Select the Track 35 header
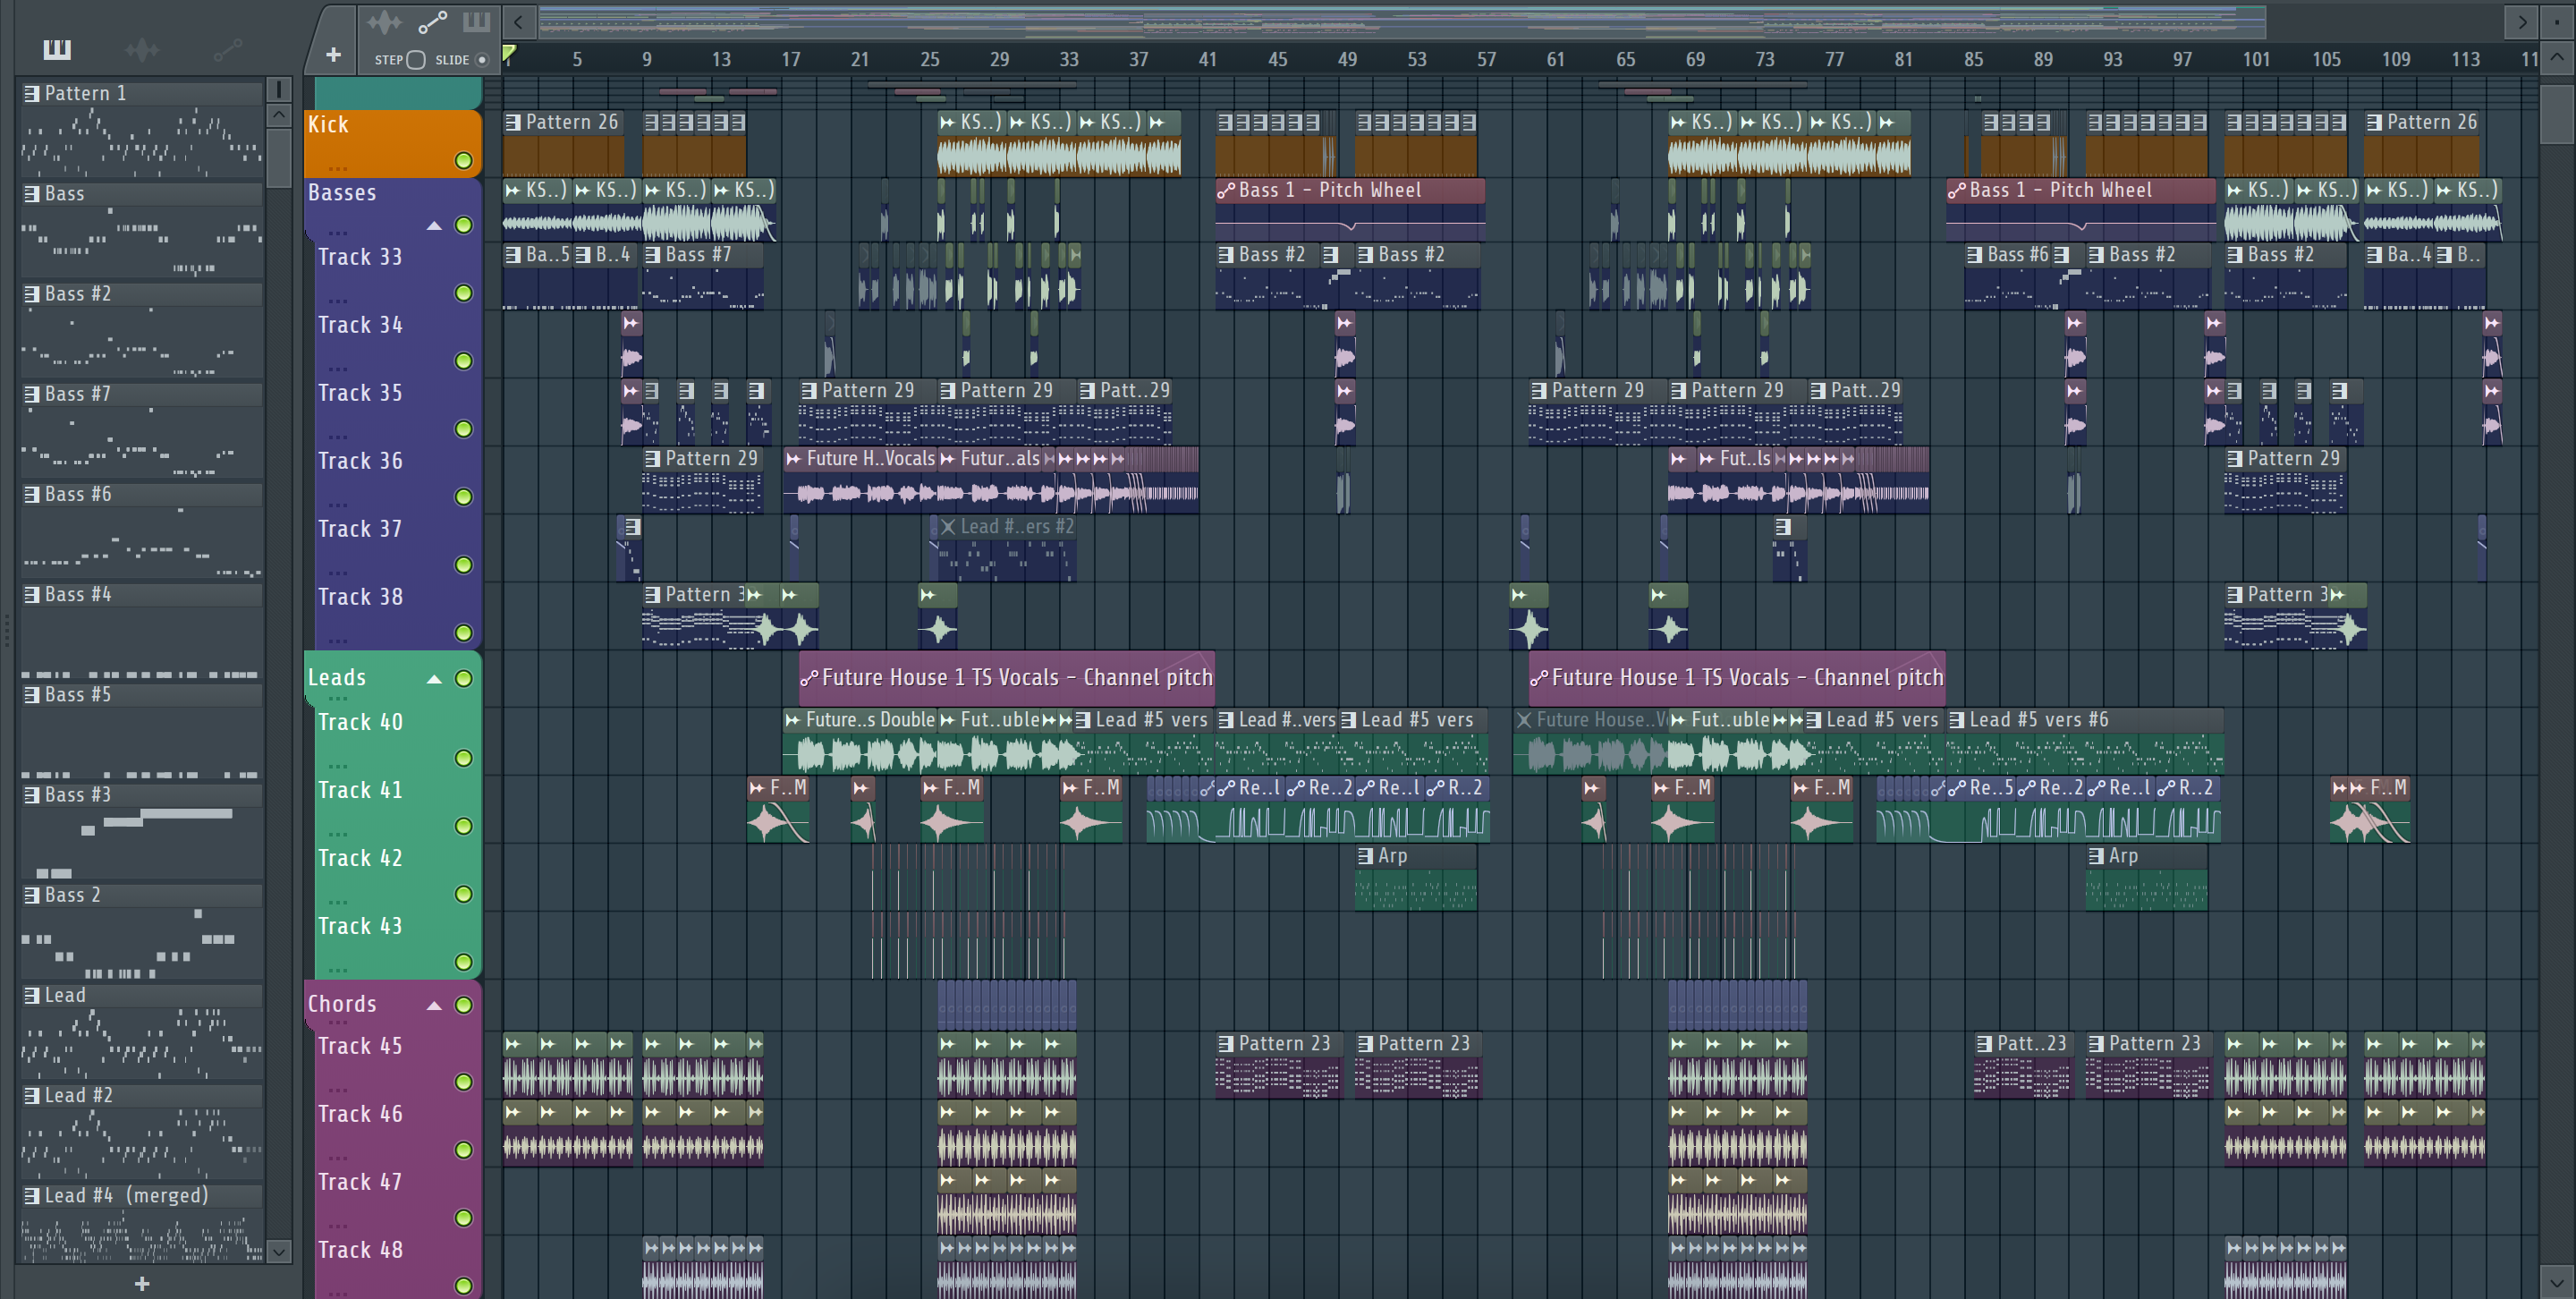The height and width of the screenshot is (1299, 2576). [x=398, y=411]
